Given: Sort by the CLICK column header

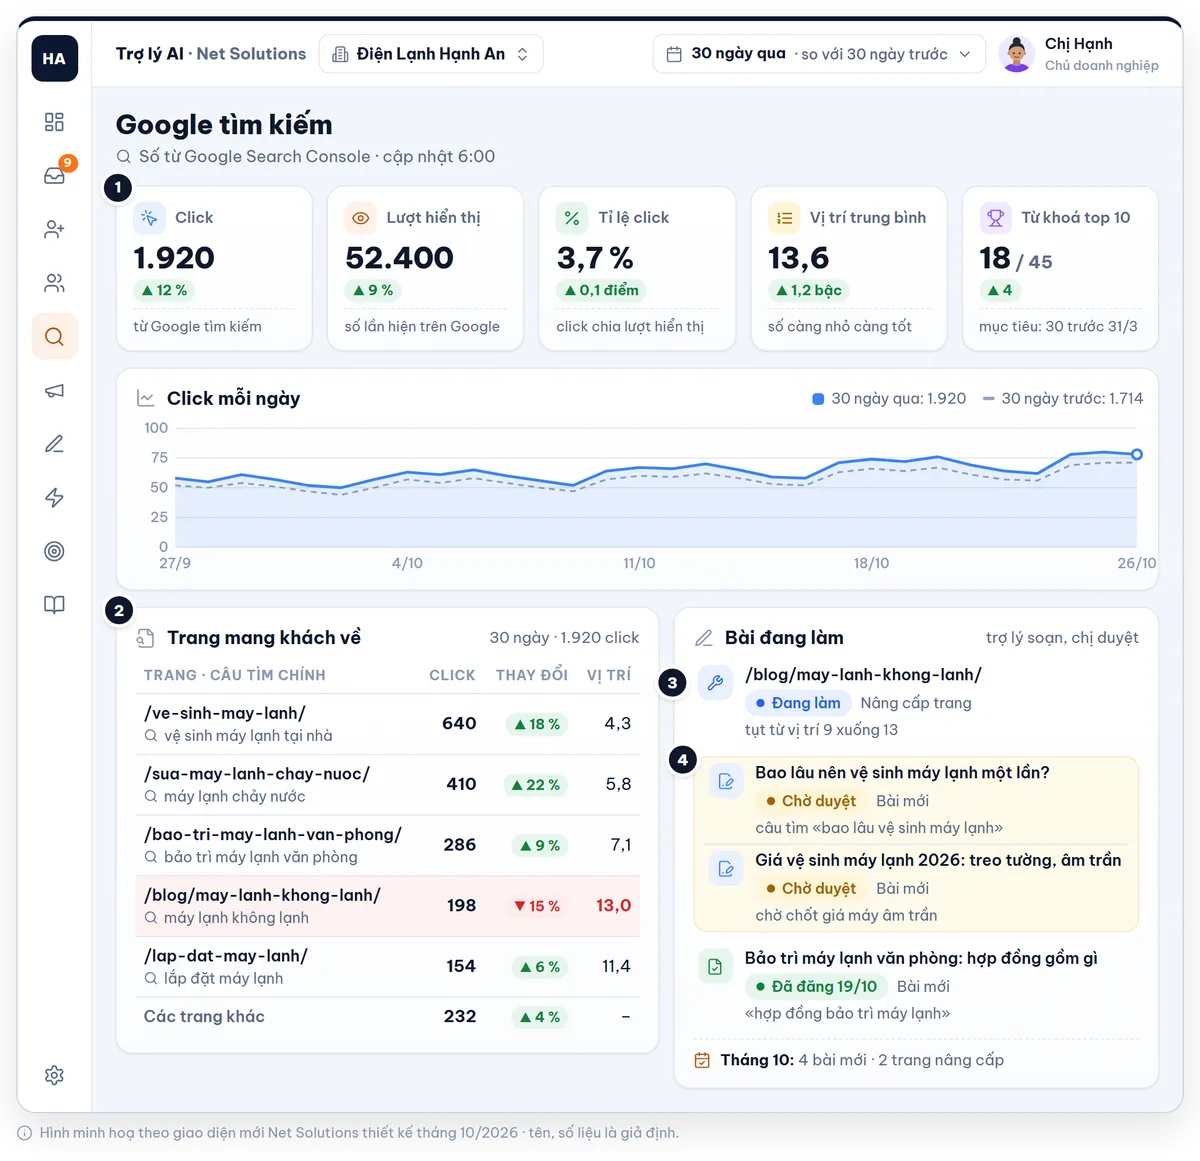Looking at the screenshot, I should pos(452,675).
